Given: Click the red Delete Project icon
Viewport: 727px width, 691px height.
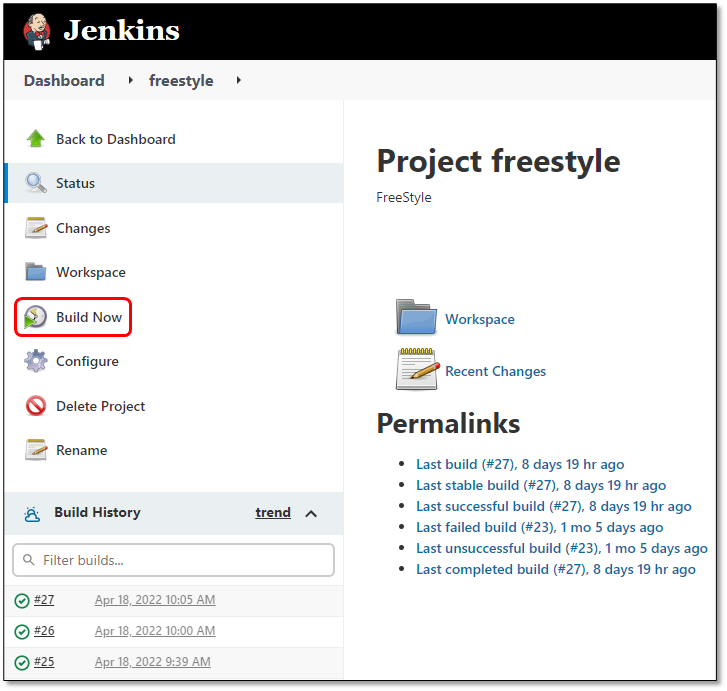Looking at the screenshot, I should click(x=36, y=406).
